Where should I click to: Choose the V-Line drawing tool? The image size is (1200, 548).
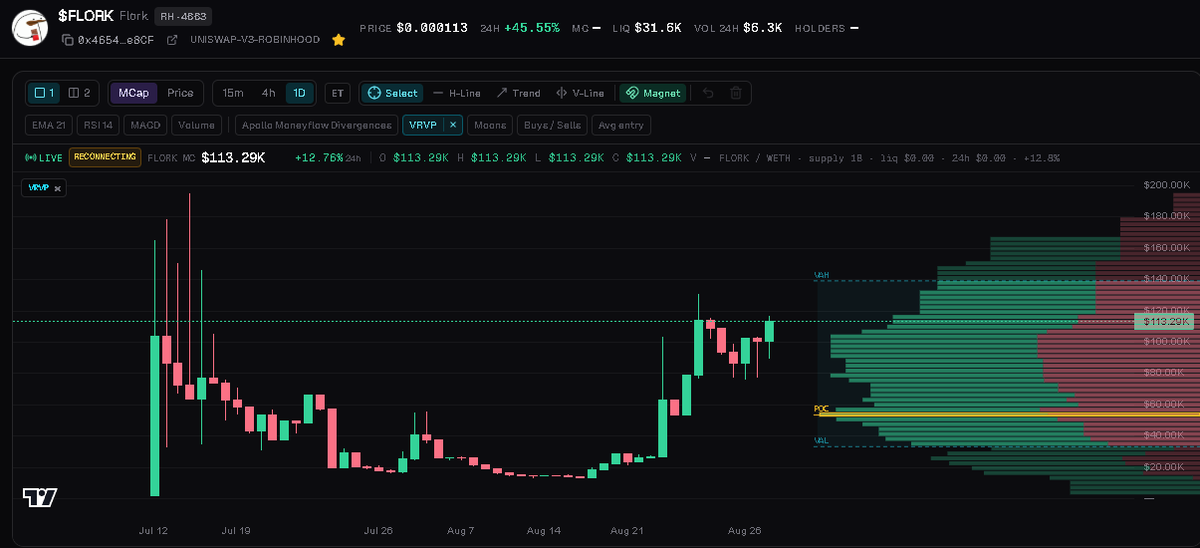(580, 93)
